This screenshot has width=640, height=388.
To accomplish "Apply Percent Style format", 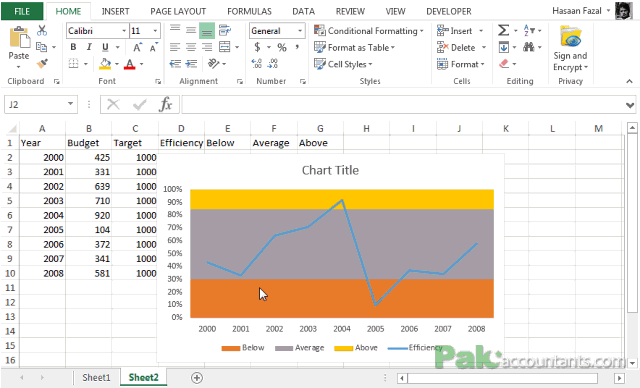I will point(282,47).
